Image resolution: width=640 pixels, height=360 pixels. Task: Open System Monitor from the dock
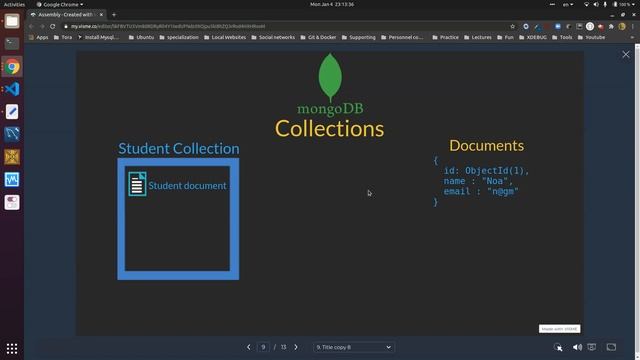[x=12, y=180]
